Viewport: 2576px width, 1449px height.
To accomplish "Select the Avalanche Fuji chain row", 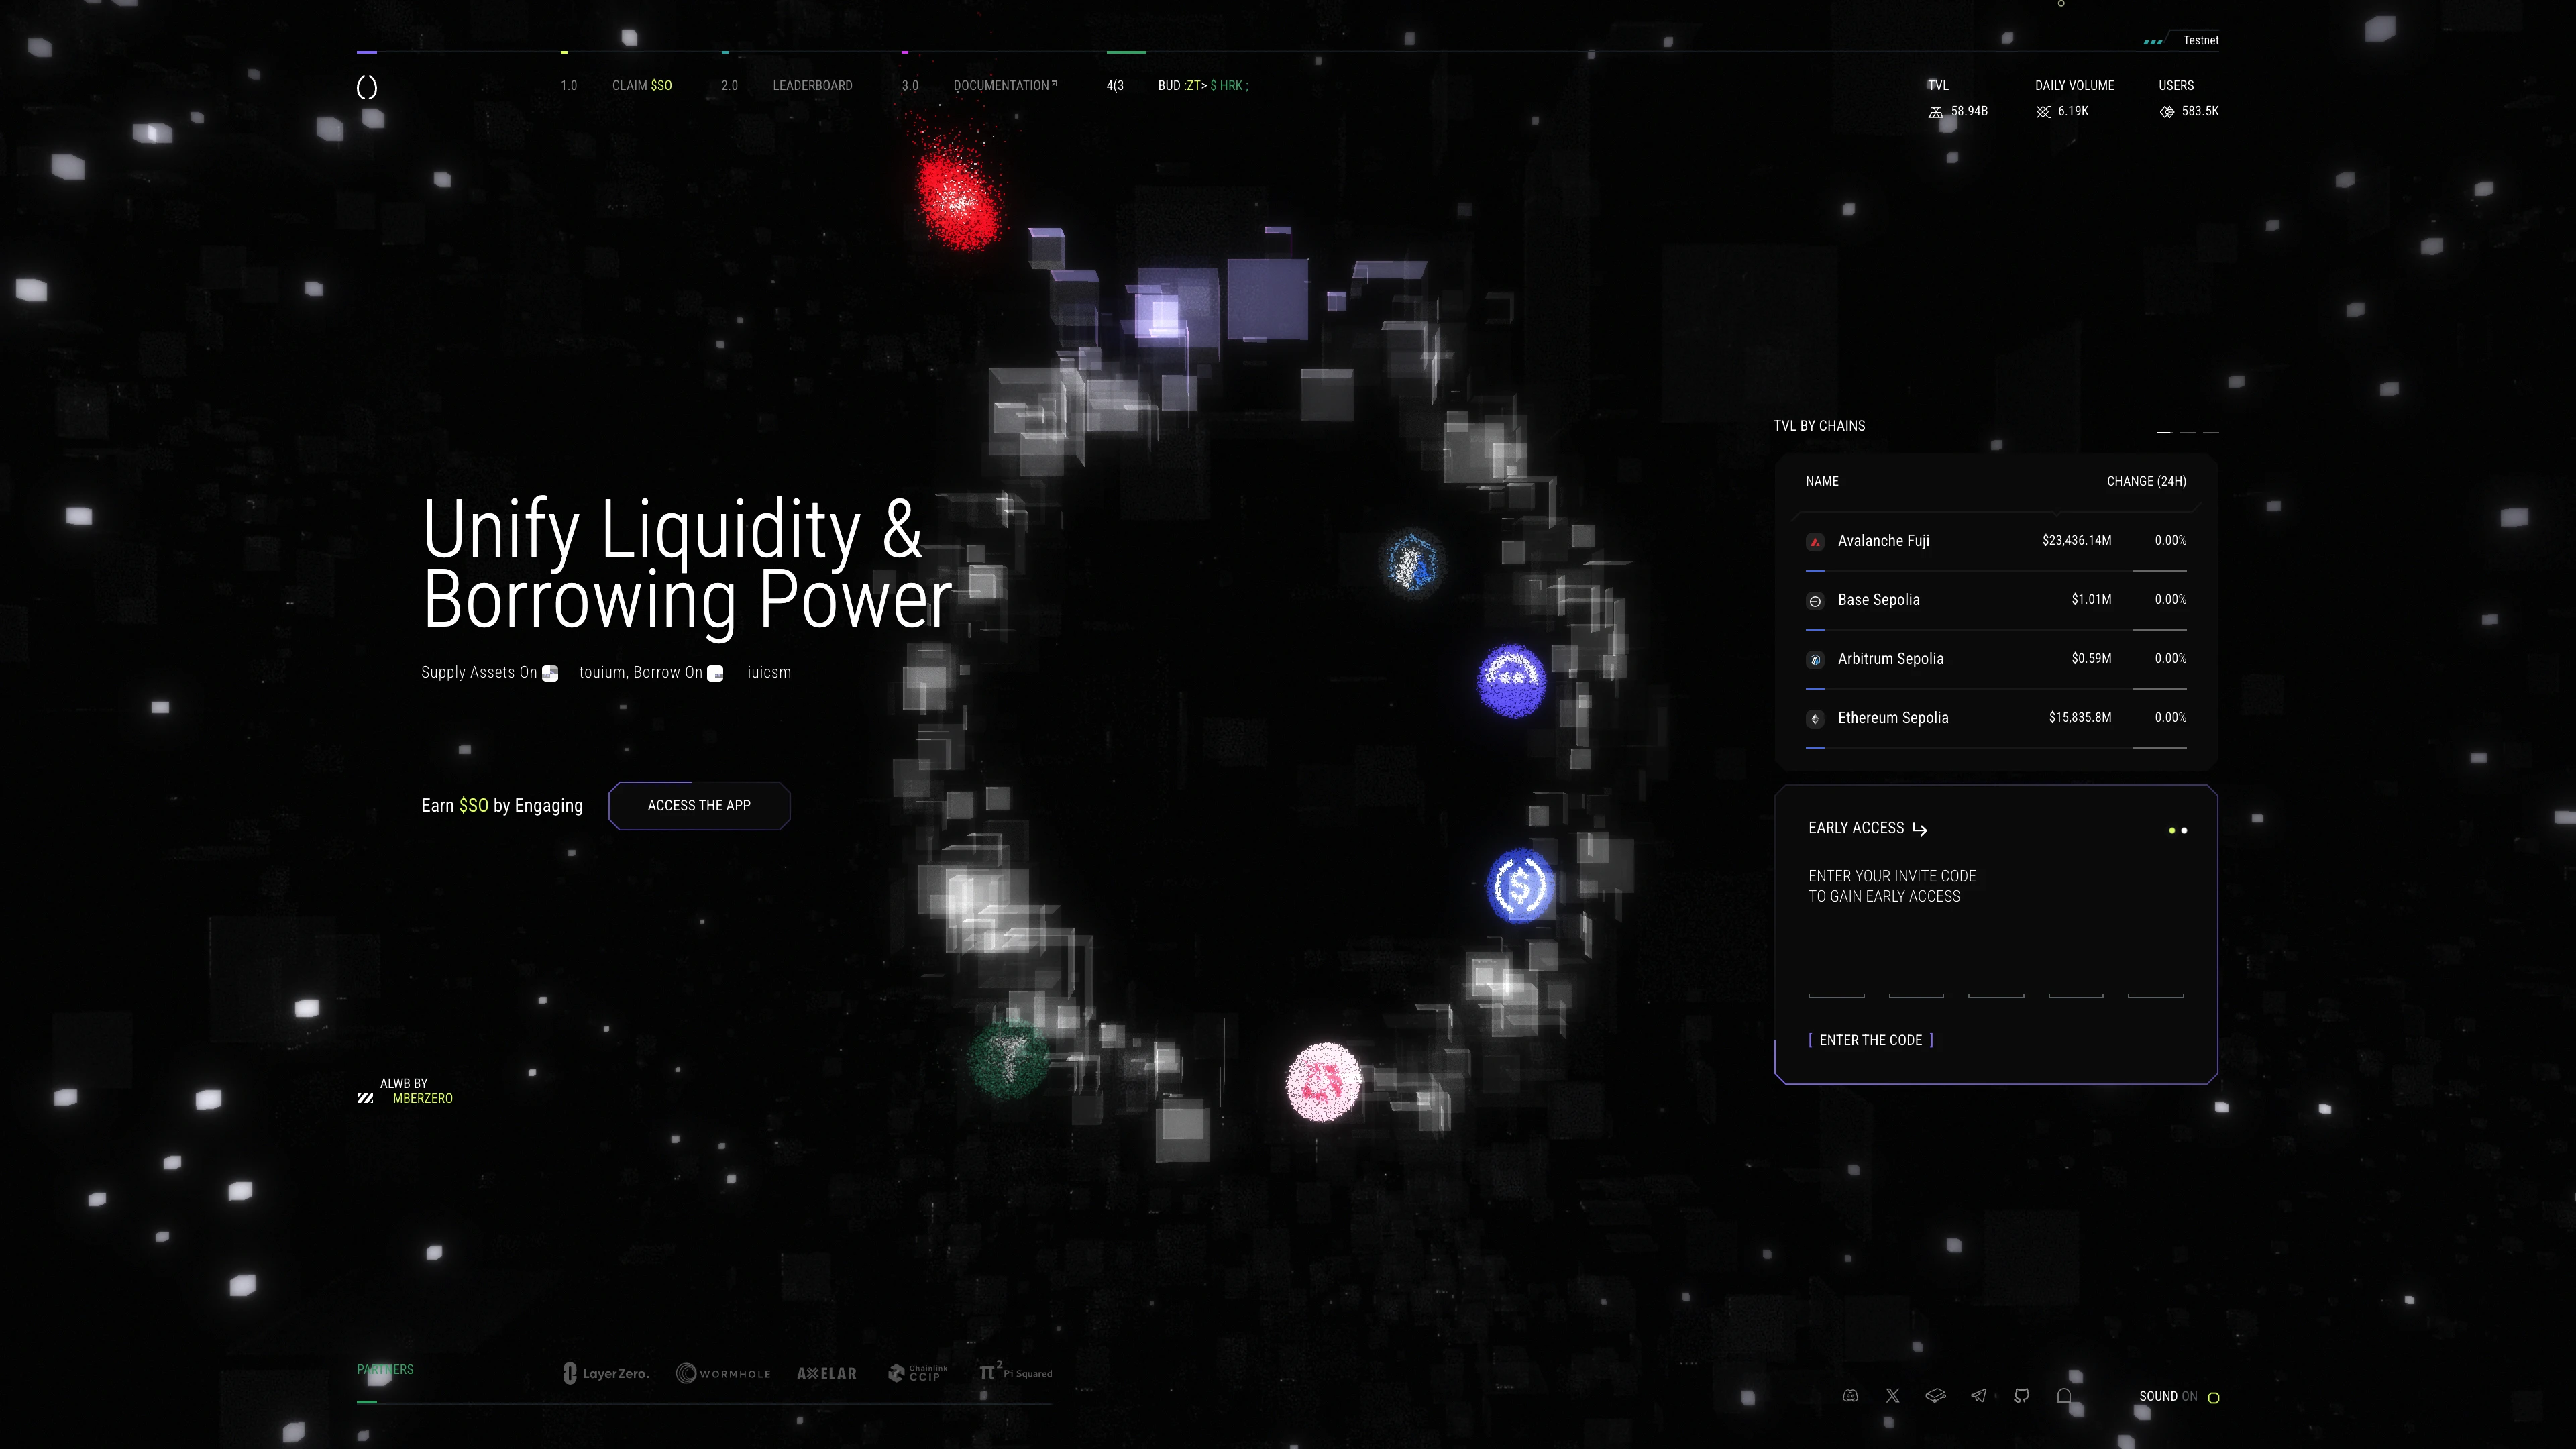I will [1996, 541].
